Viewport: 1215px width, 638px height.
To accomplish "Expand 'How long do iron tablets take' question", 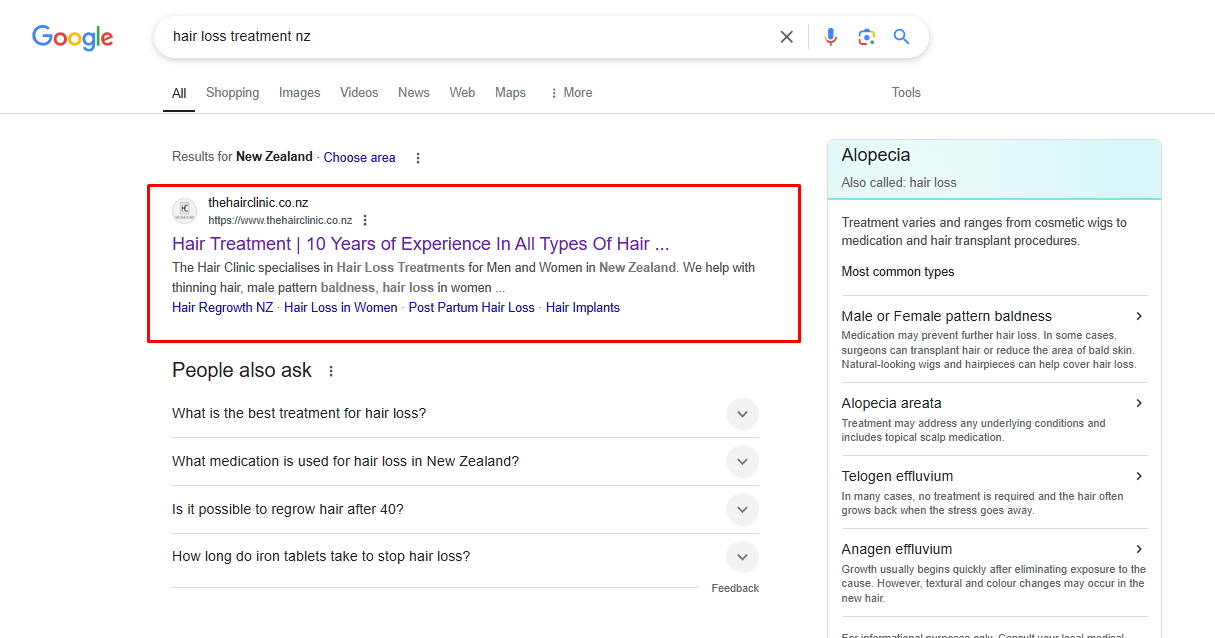I will point(465,557).
